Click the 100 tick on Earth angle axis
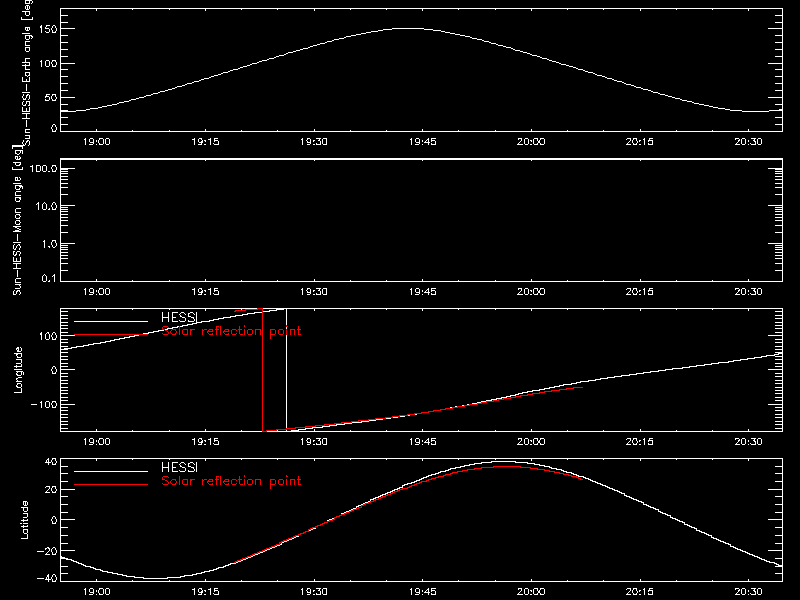The image size is (800, 600). coord(48,64)
